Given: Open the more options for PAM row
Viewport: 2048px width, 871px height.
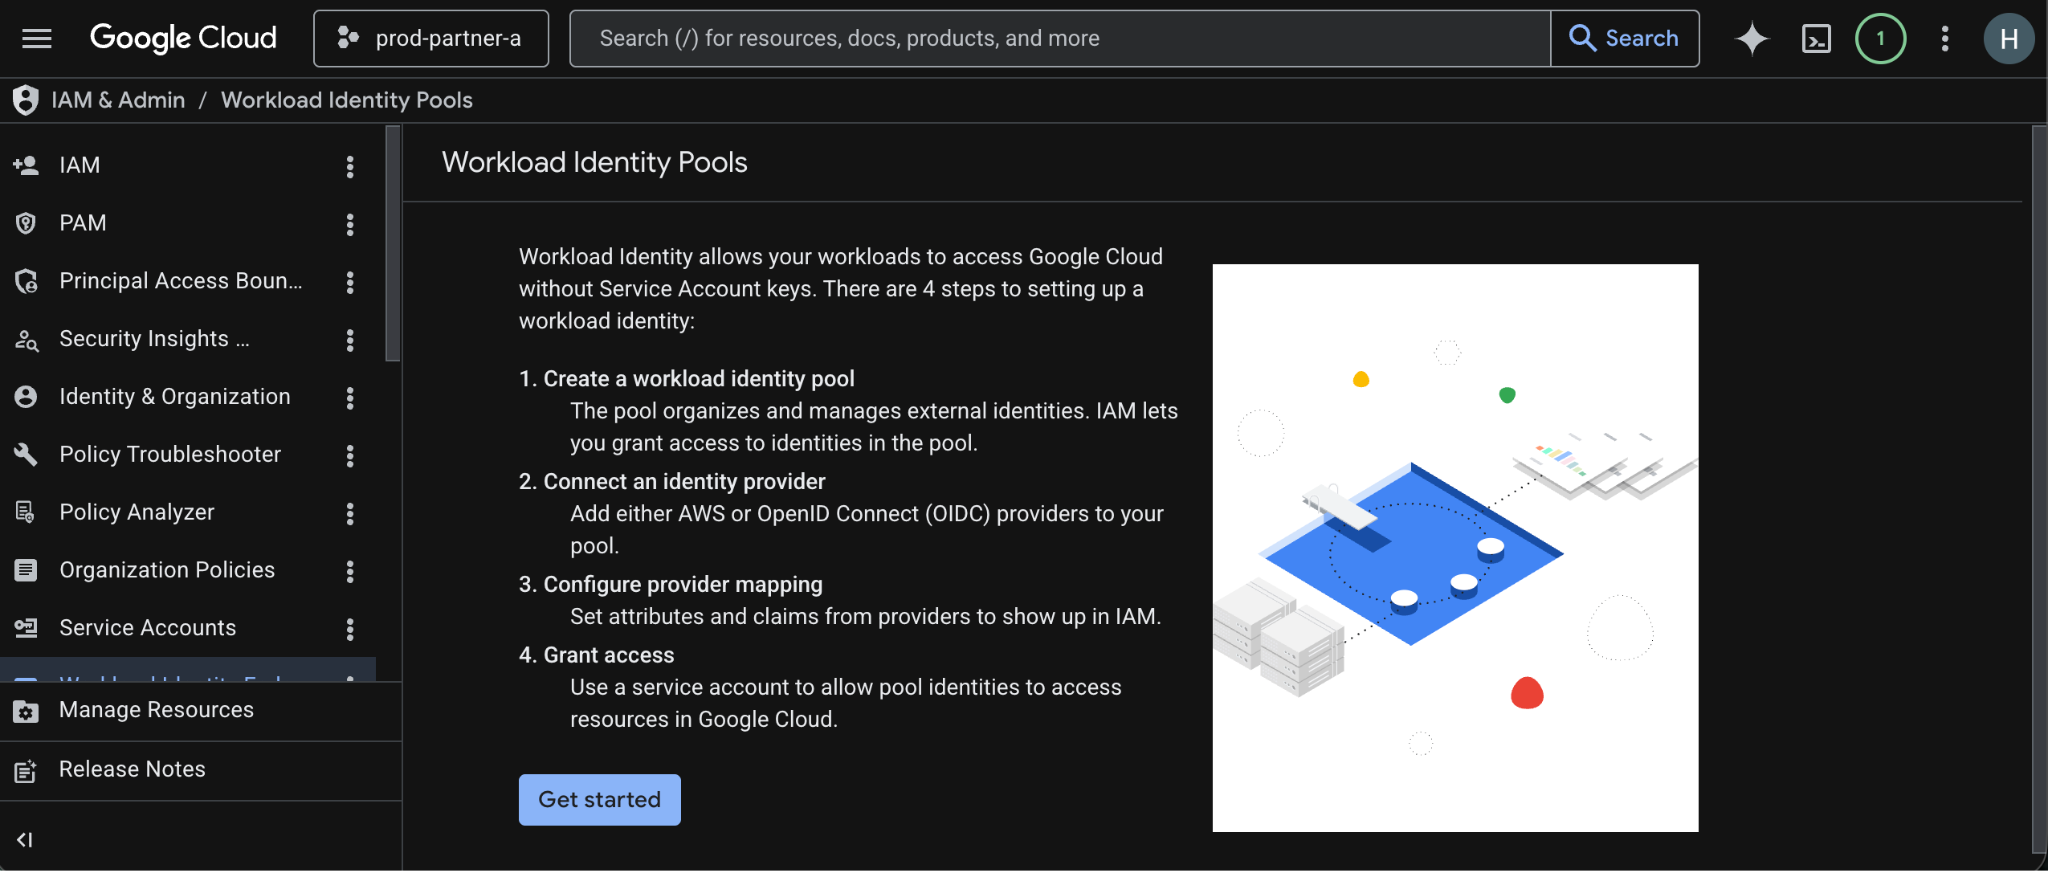Looking at the screenshot, I should pyautogui.click(x=350, y=224).
